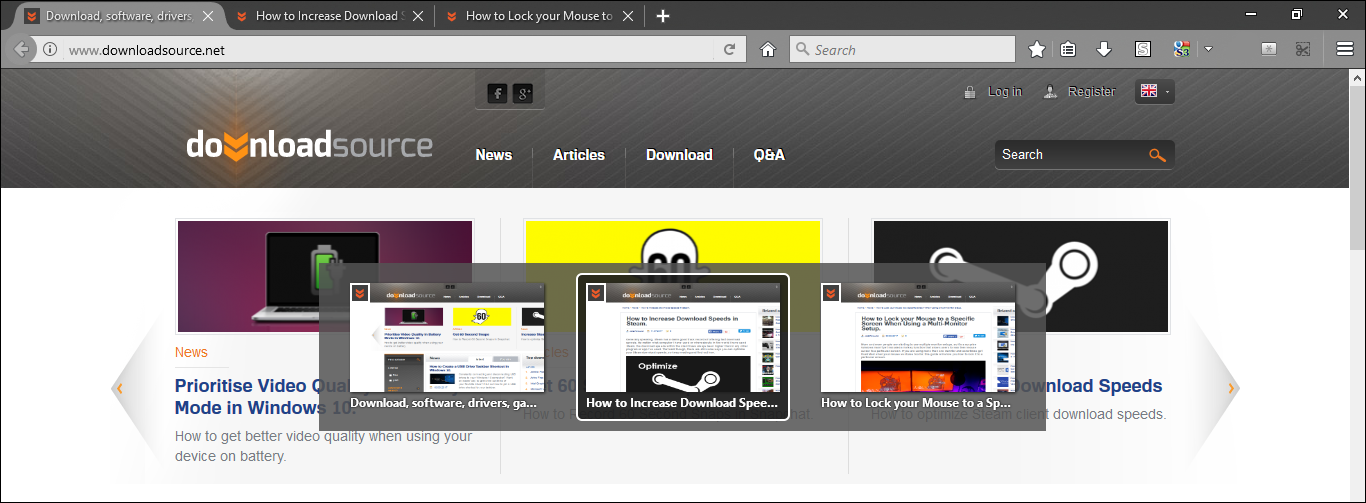The height and width of the screenshot is (503, 1366).
Task: Select 'How to Lock your Mouse' preview thumbnail
Action: tap(918, 347)
